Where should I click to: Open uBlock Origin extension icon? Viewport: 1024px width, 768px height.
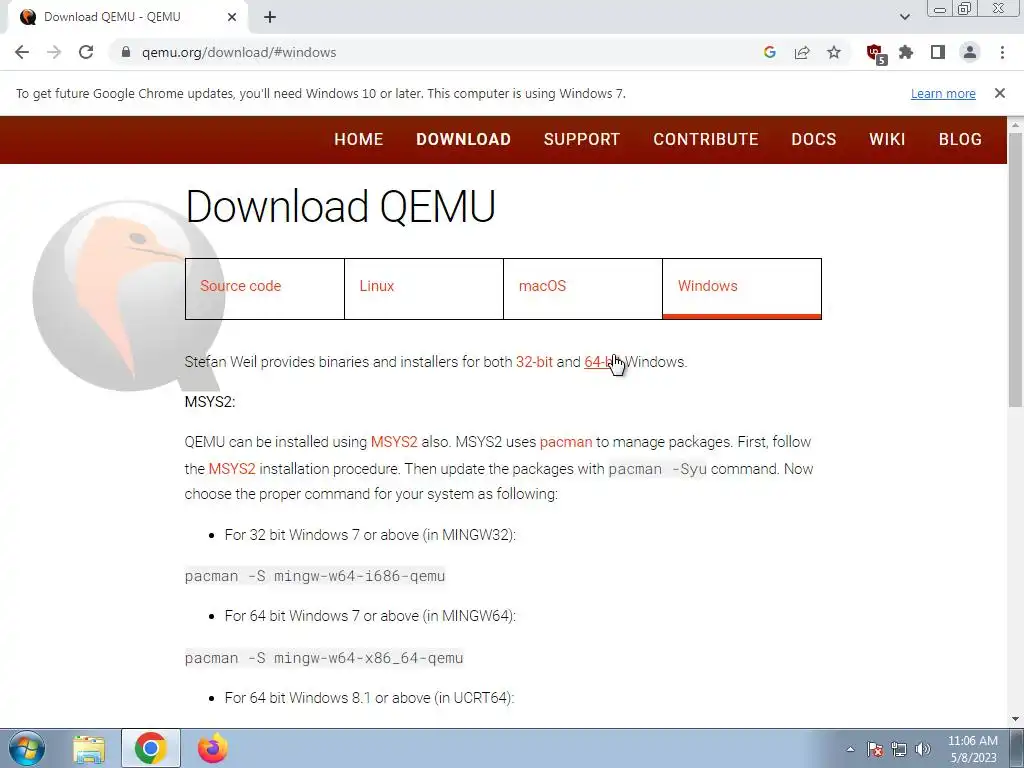(875, 54)
